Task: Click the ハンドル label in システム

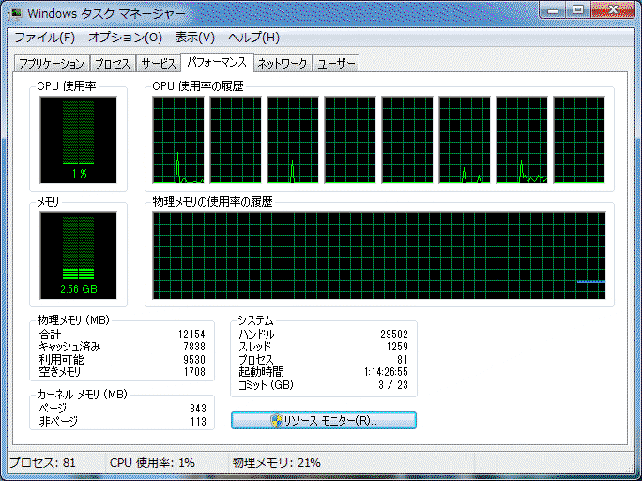Action: [x=256, y=334]
